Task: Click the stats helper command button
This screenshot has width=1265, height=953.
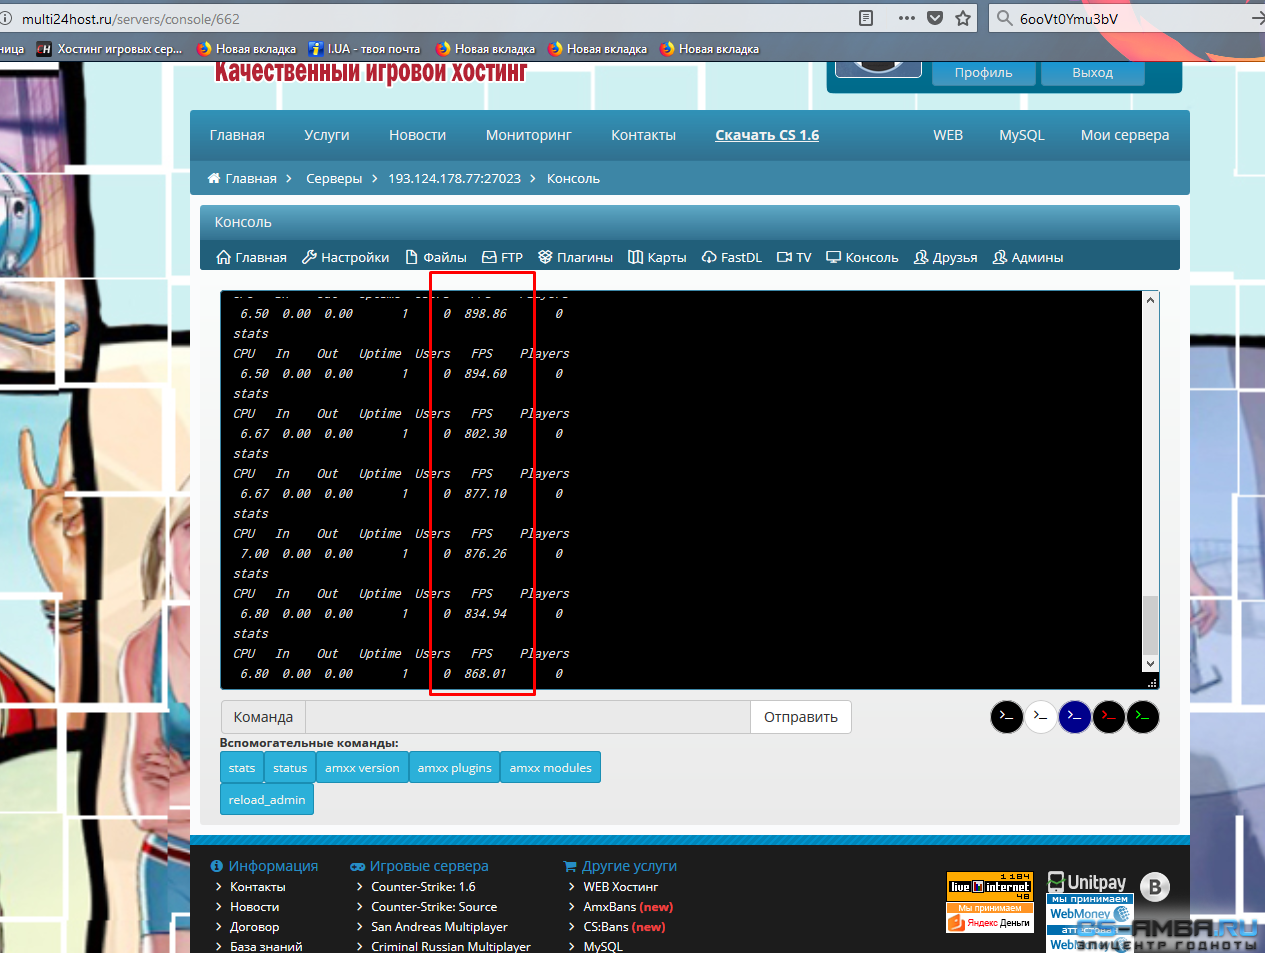Action: click(x=242, y=768)
